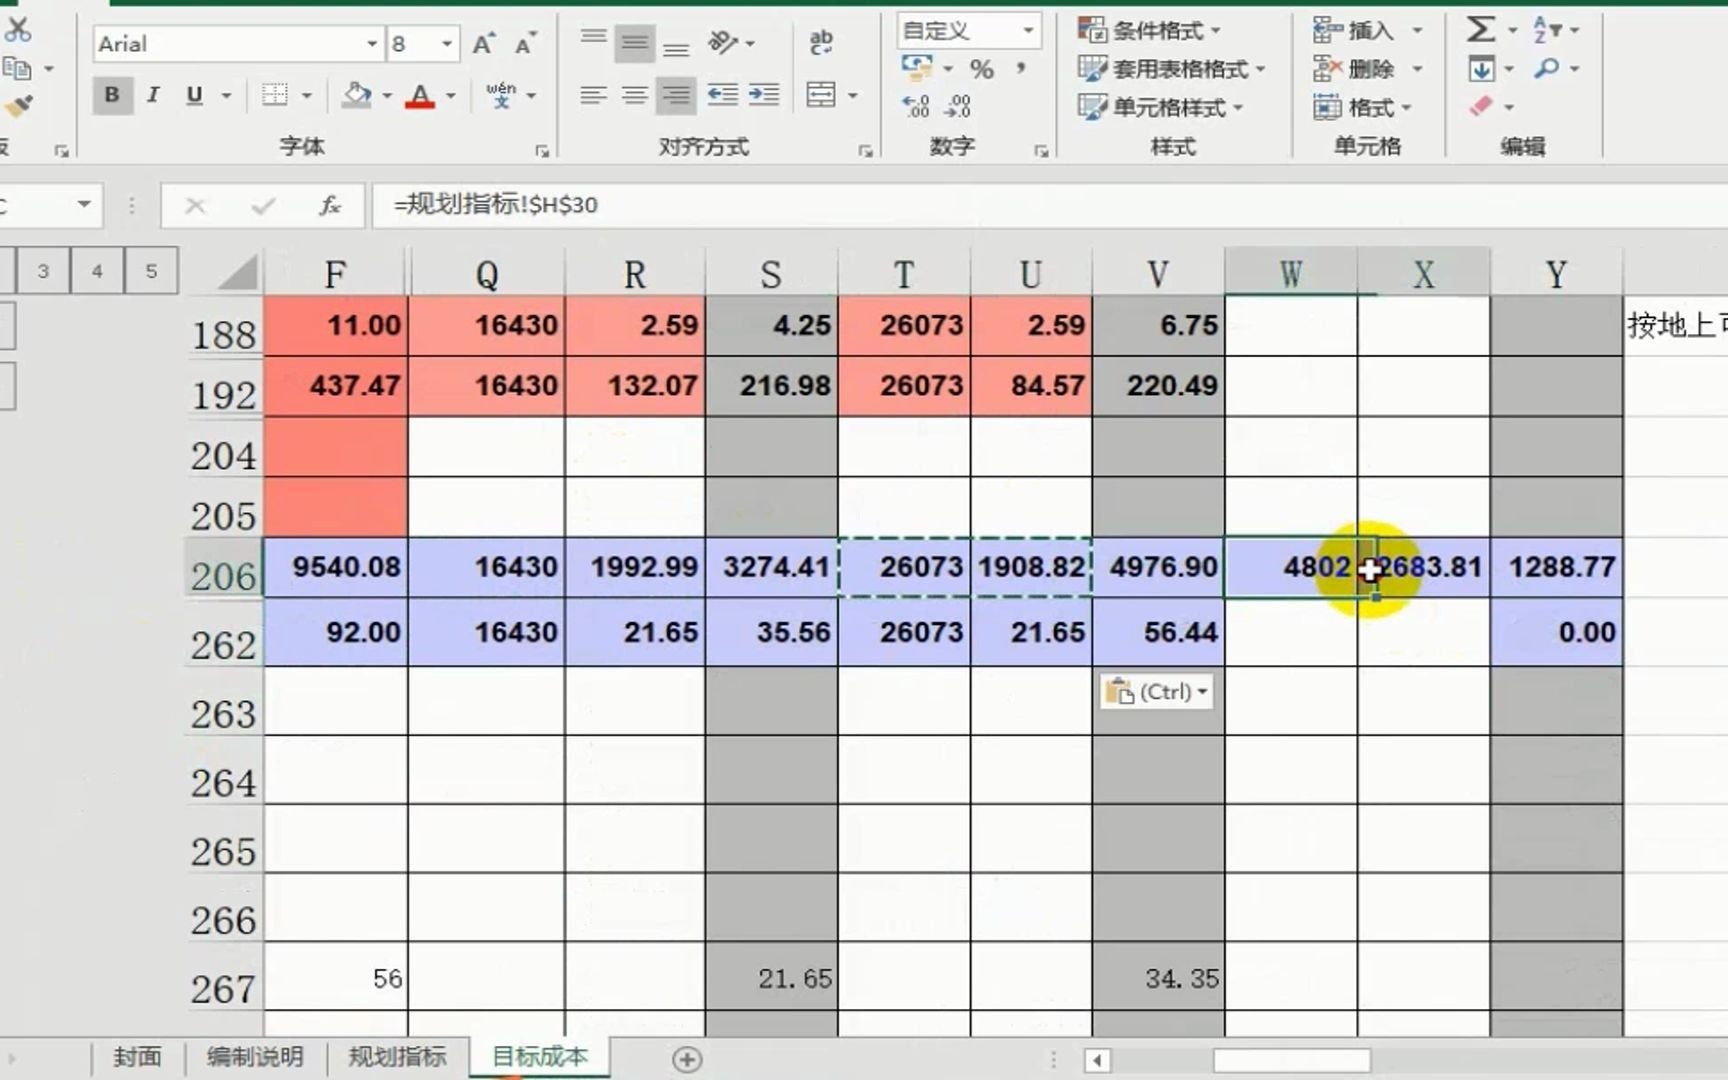Click the Percent Style icon
This screenshot has width=1728, height=1080.
click(982, 69)
